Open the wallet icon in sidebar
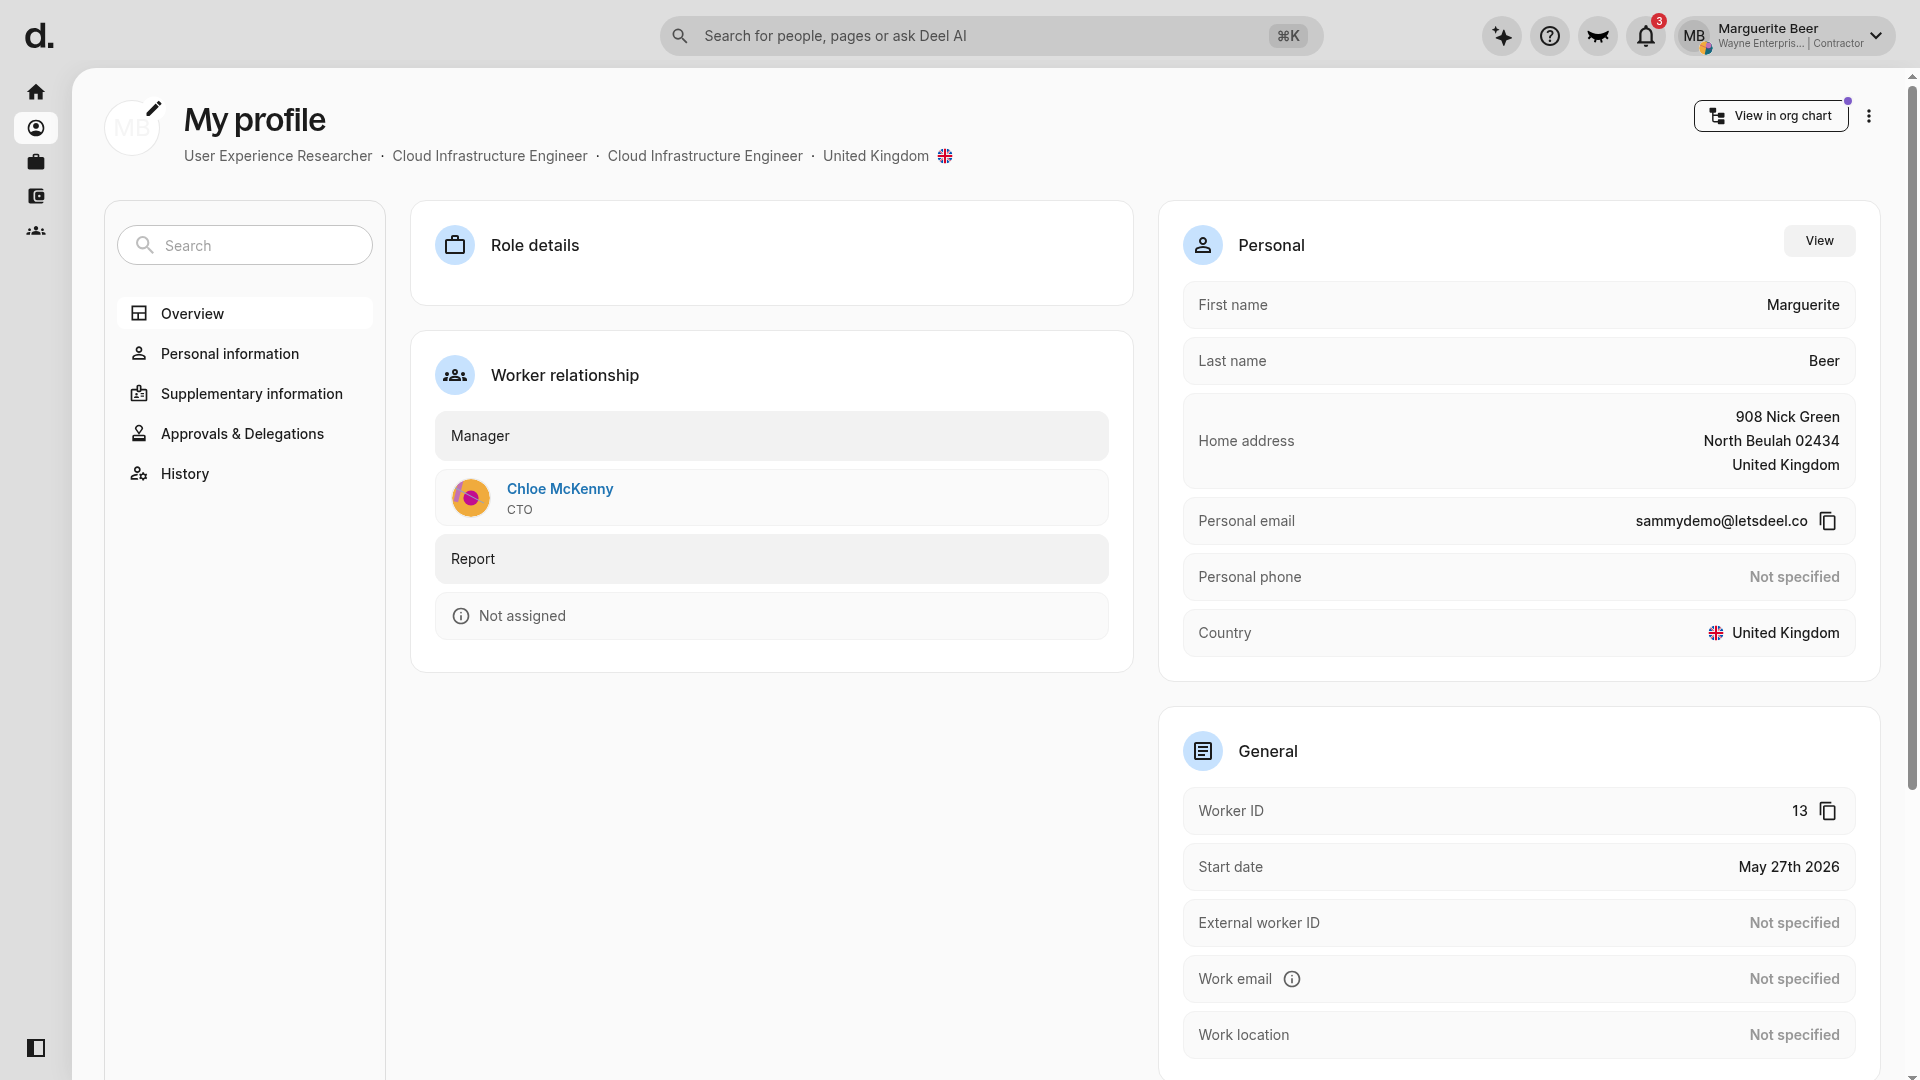Screen dimensions: 1920x1080 pyautogui.click(x=36, y=196)
